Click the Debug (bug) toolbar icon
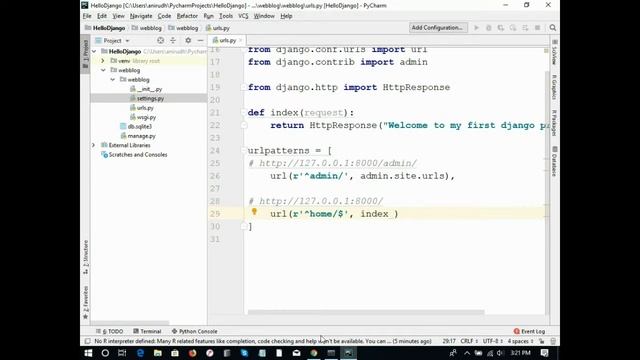Screen dimensions: 640x360 coord(488,28)
